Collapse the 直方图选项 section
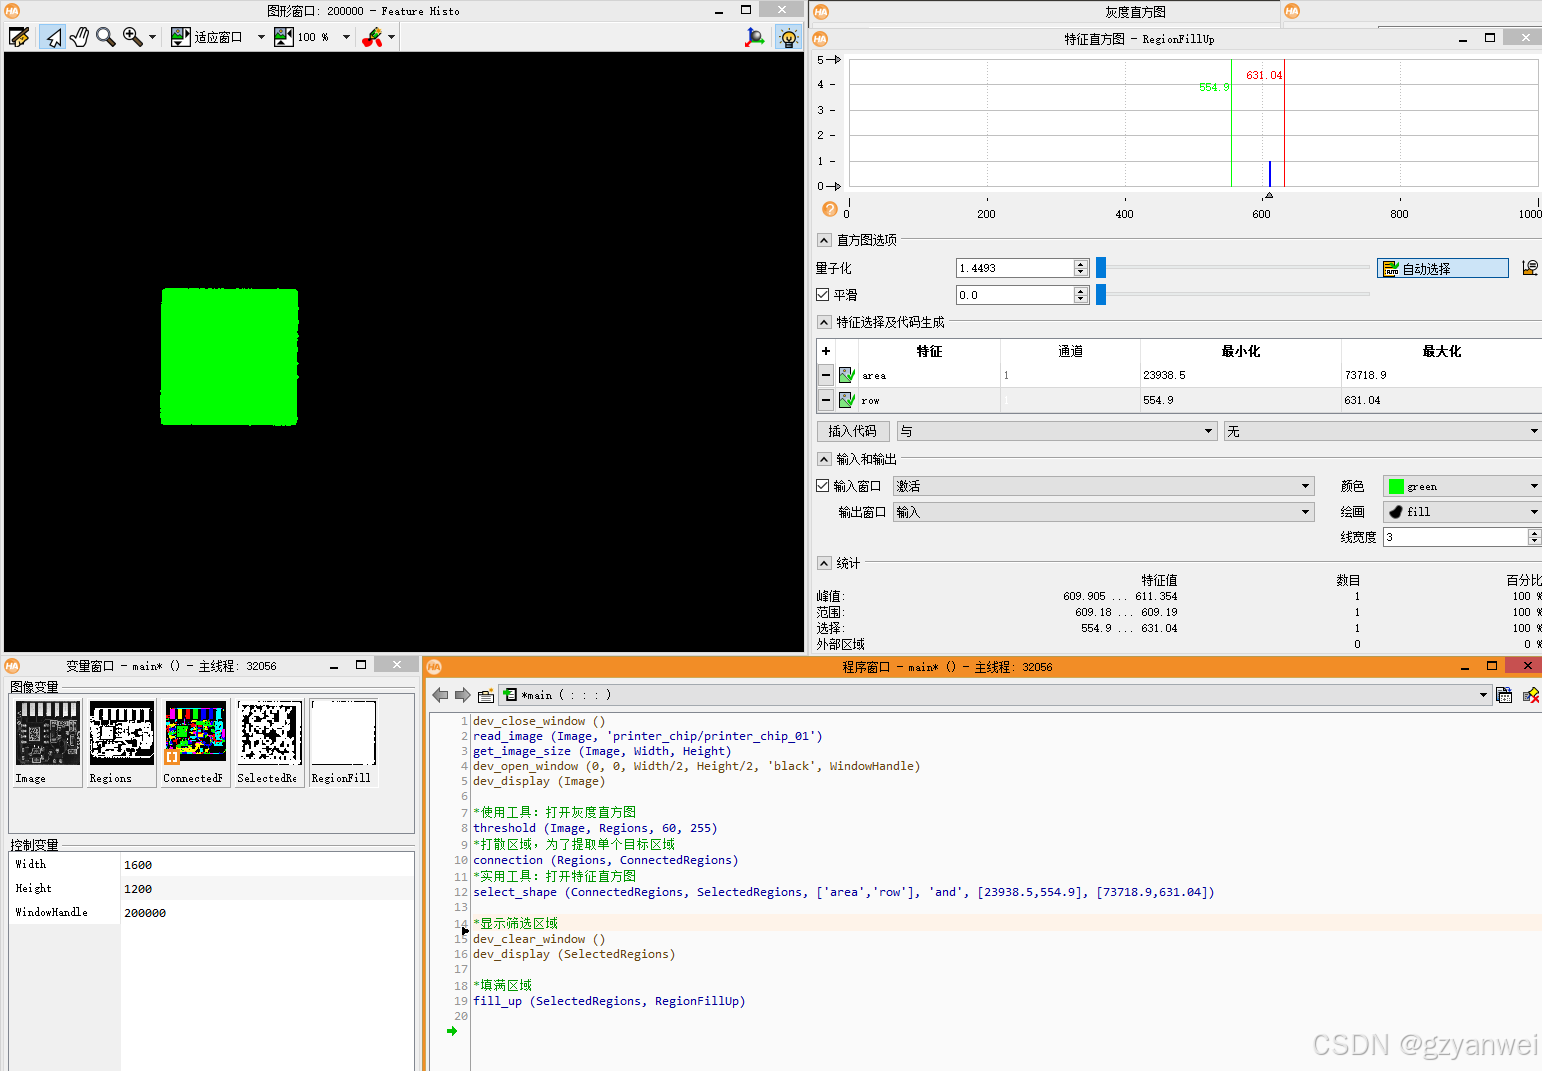Viewport: 1542px width, 1071px height. click(824, 240)
